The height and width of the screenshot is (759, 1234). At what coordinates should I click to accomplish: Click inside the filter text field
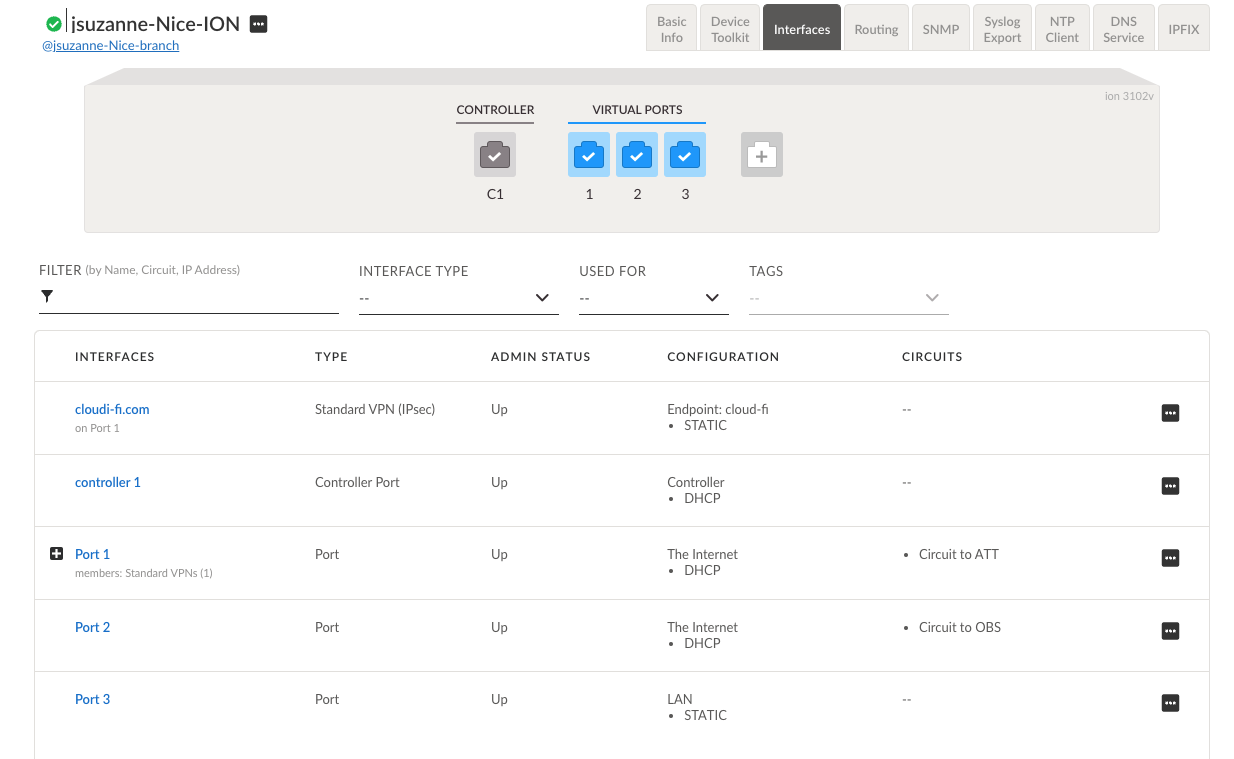coord(190,296)
